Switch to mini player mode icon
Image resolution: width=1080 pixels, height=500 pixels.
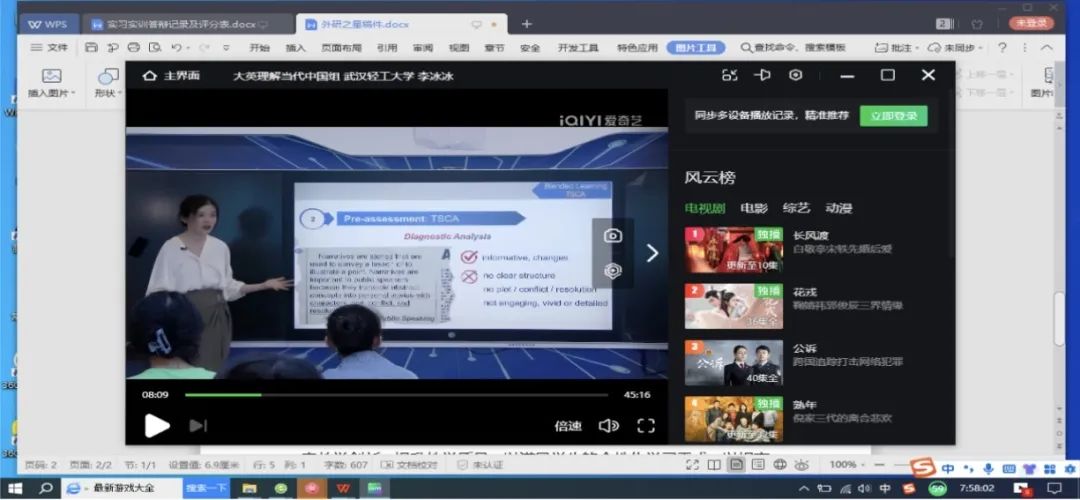729,75
